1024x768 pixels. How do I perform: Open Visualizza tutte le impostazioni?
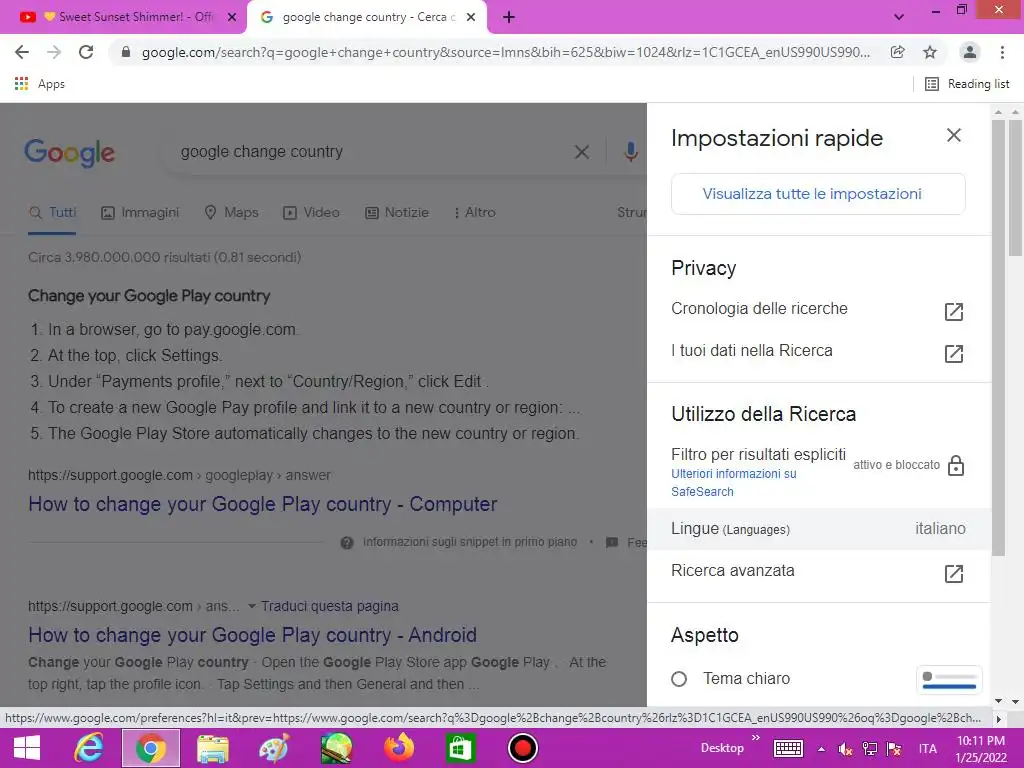click(818, 194)
